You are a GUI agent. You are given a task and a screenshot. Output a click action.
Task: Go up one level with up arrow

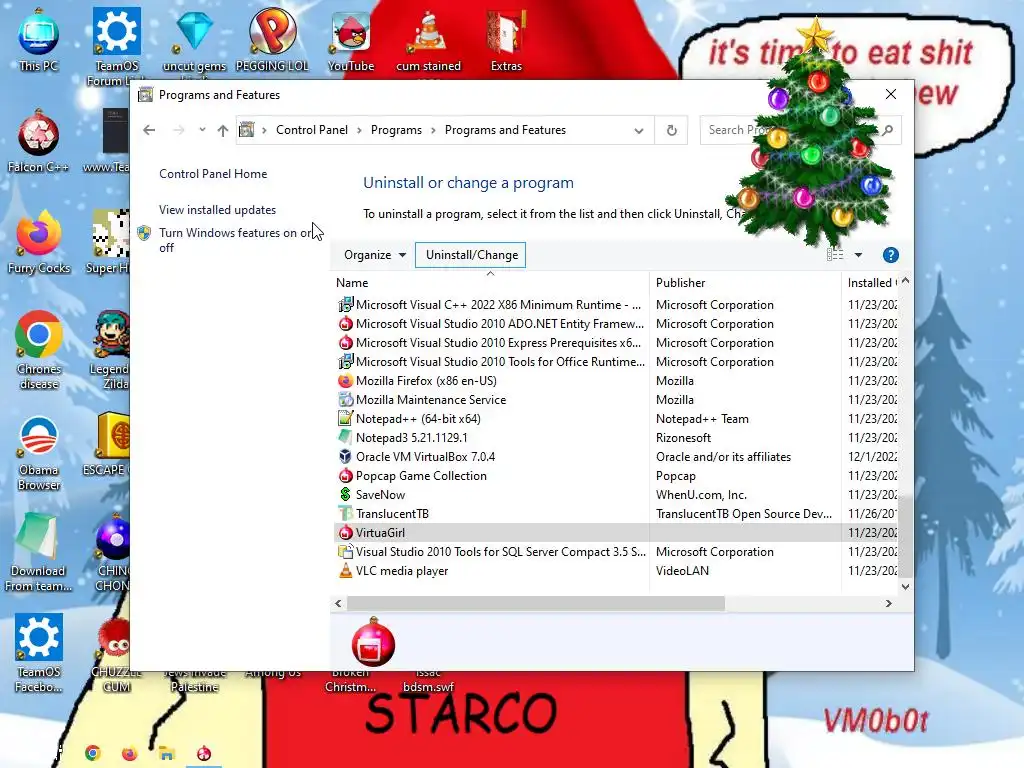click(223, 130)
